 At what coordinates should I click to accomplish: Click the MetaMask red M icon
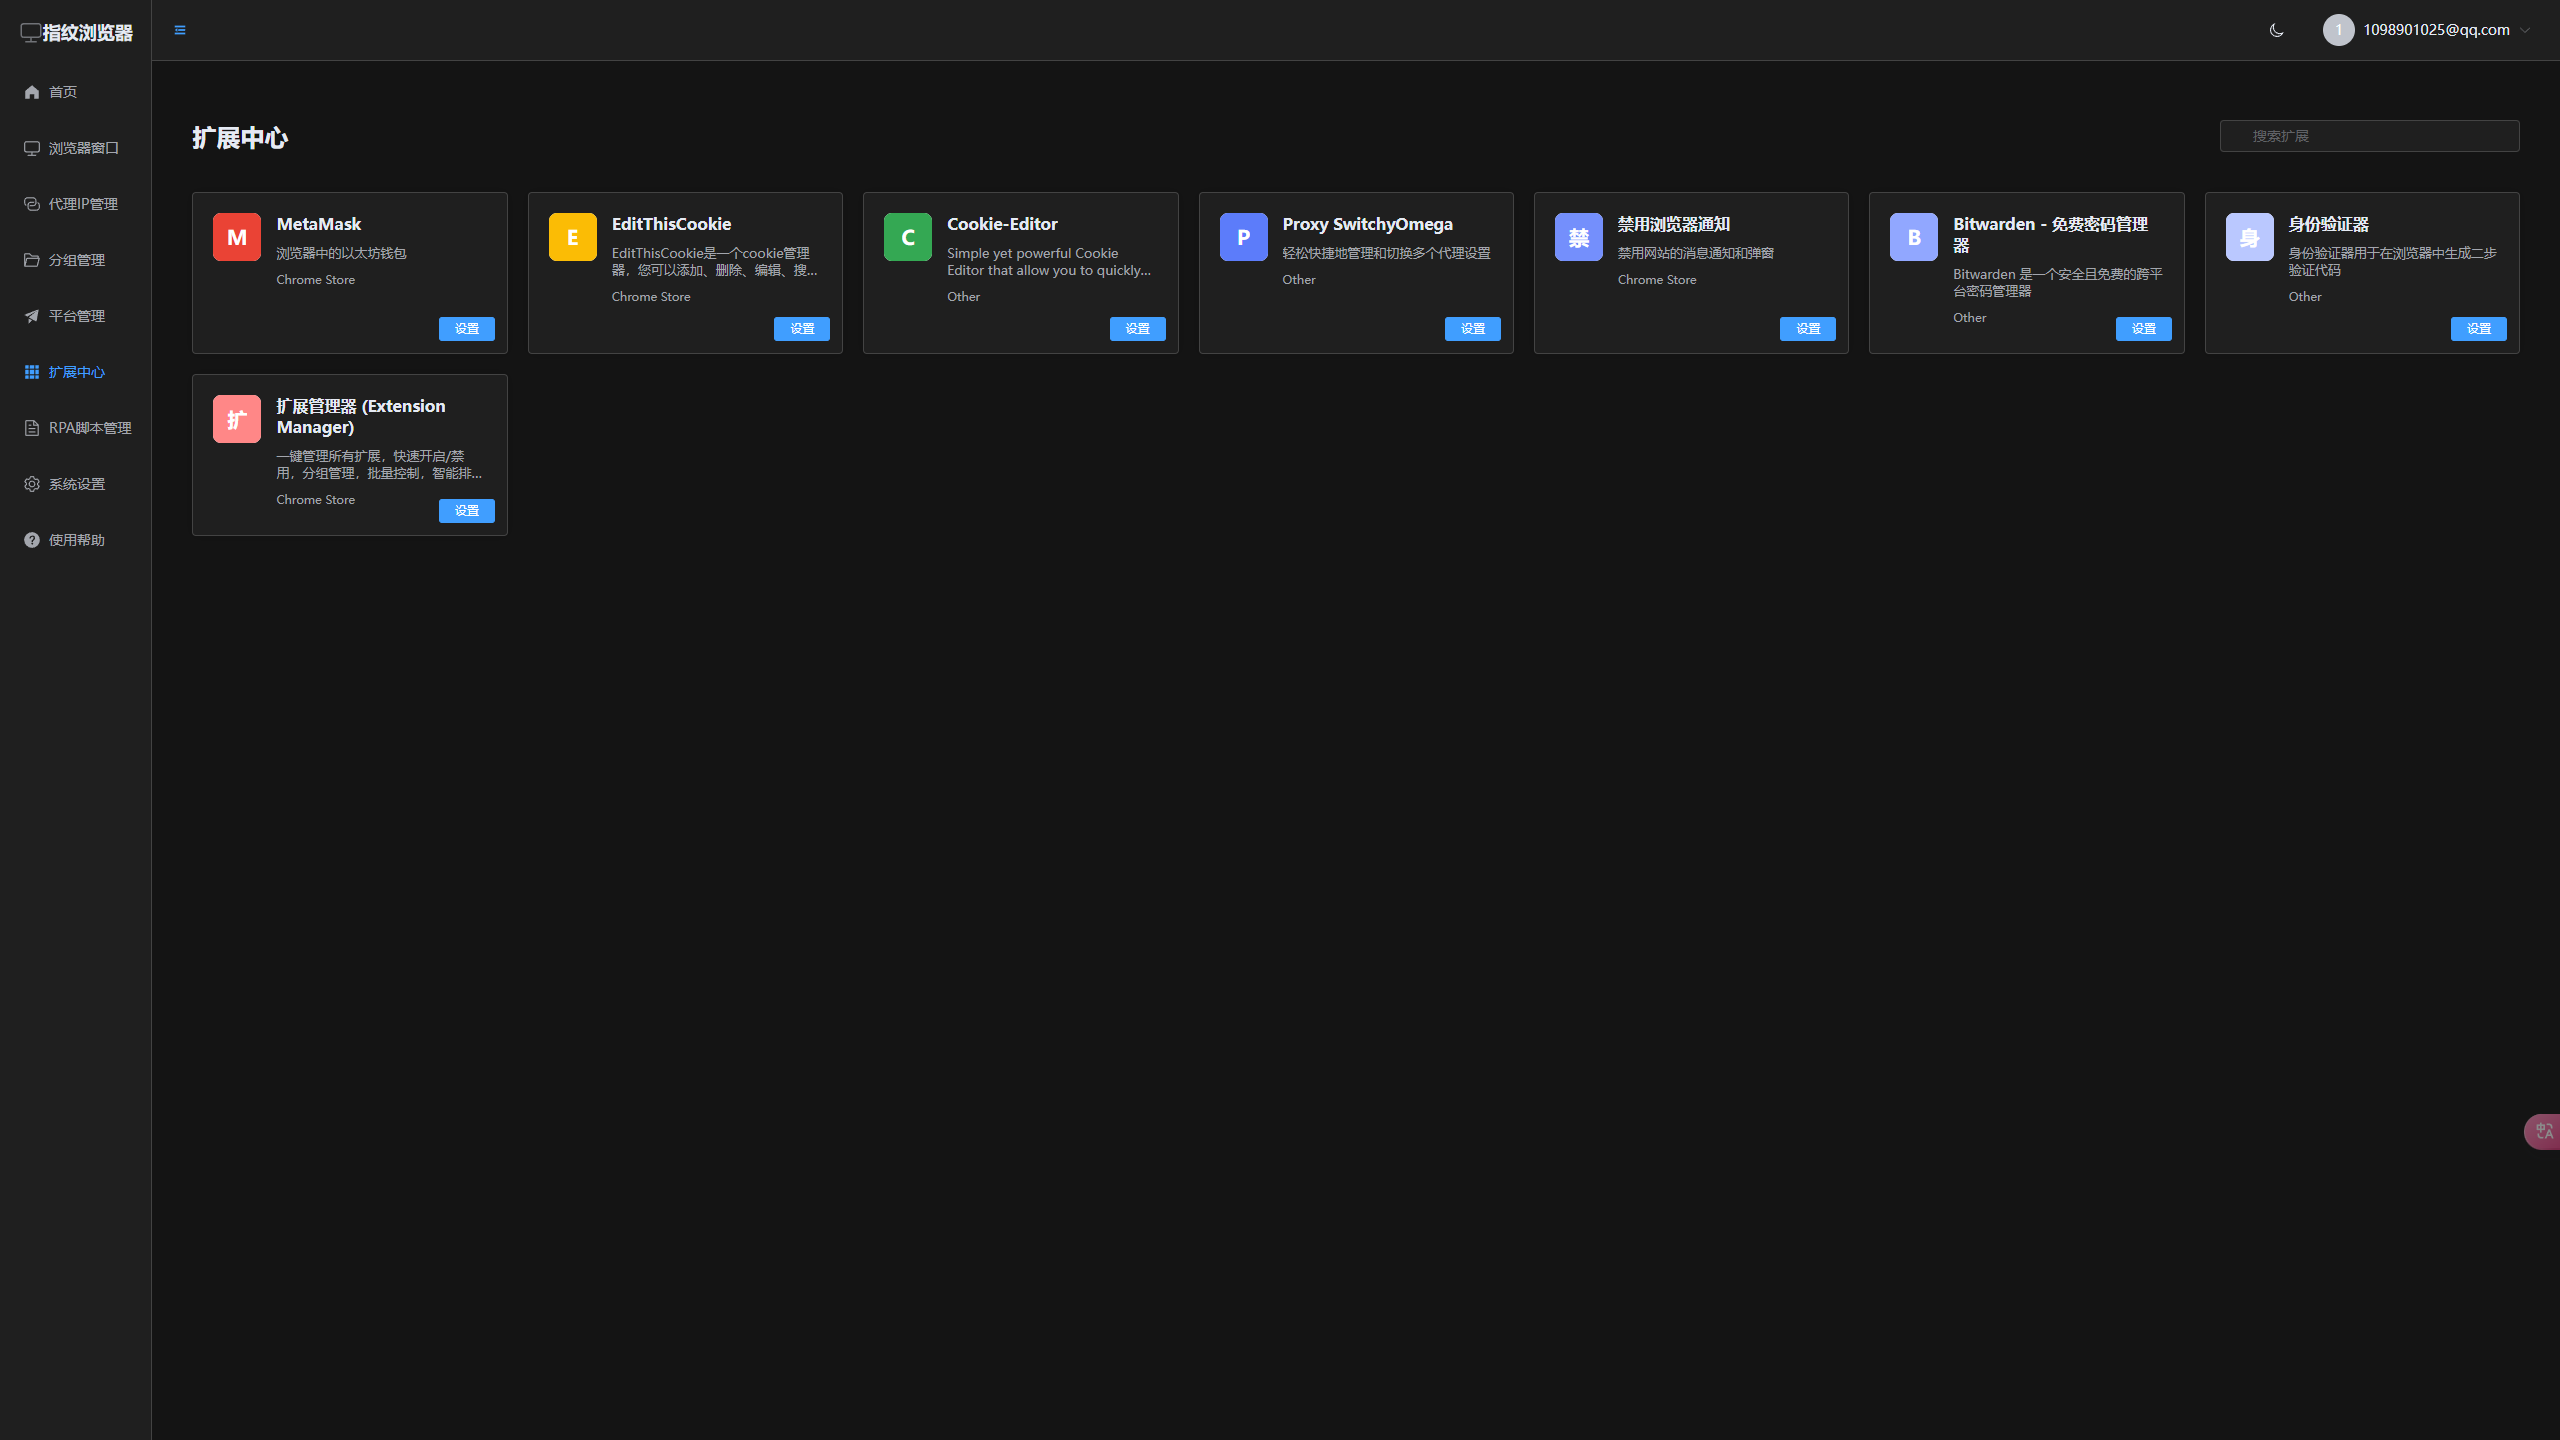click(x=237, y=237)
